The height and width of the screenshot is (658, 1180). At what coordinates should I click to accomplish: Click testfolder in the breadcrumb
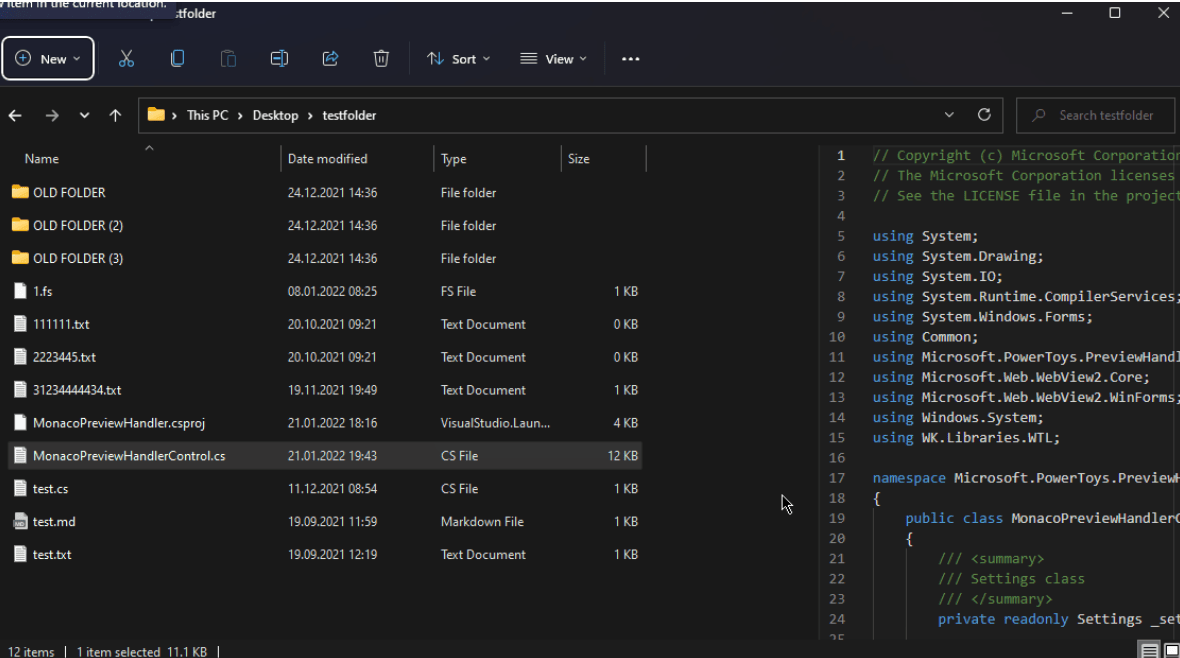349,115
